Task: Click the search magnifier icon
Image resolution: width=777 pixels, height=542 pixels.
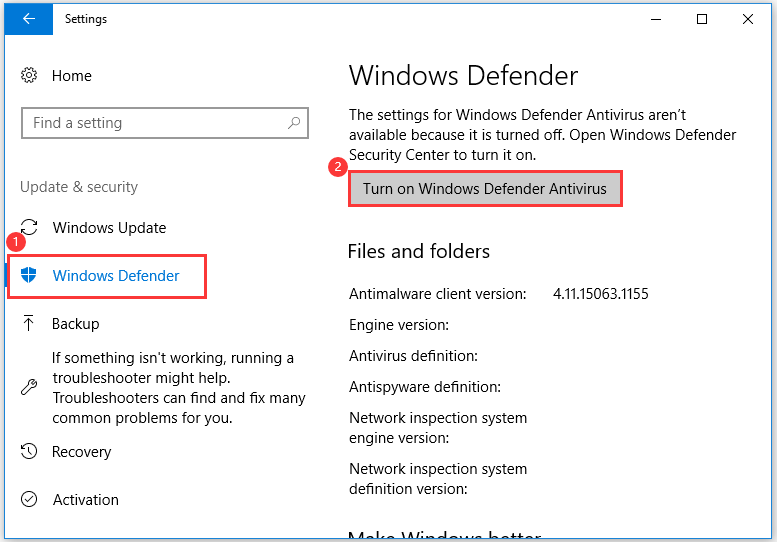Action: click(x=294, y=122)
